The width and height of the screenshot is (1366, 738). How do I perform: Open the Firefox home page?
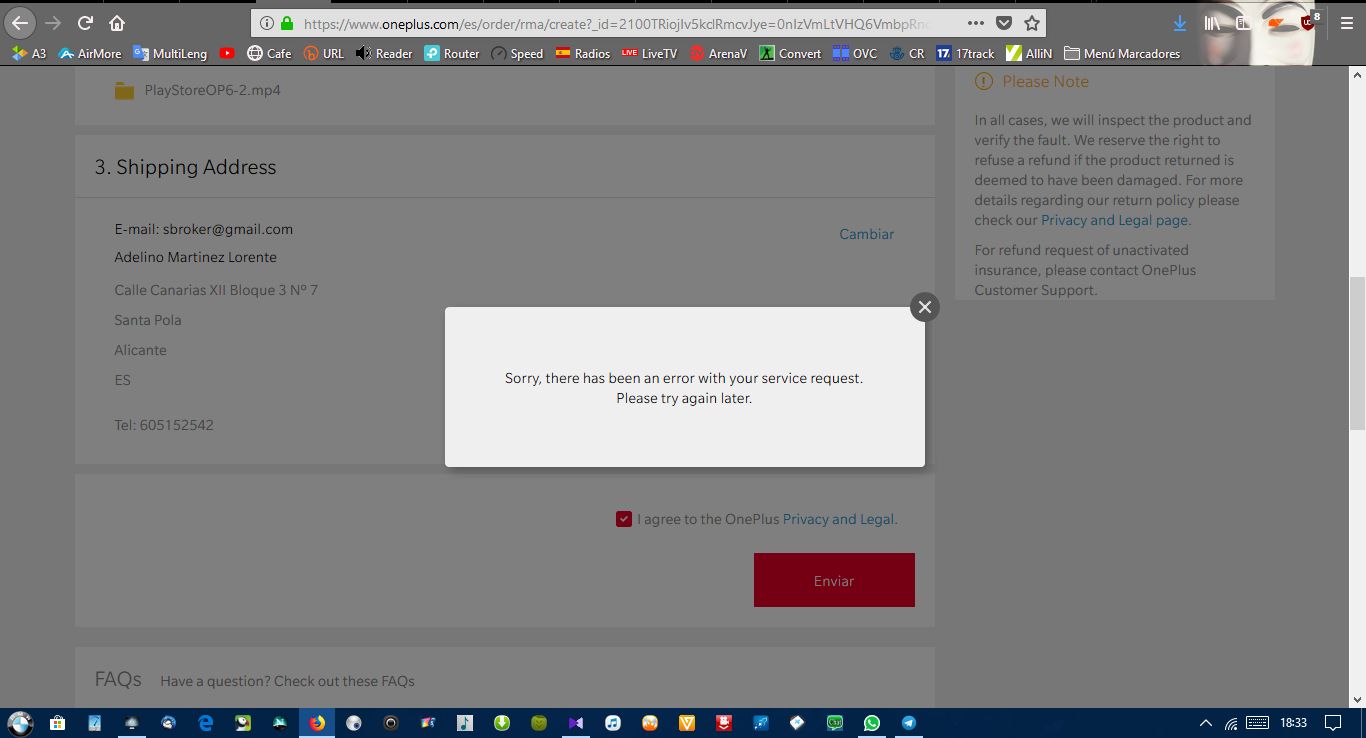117,23
